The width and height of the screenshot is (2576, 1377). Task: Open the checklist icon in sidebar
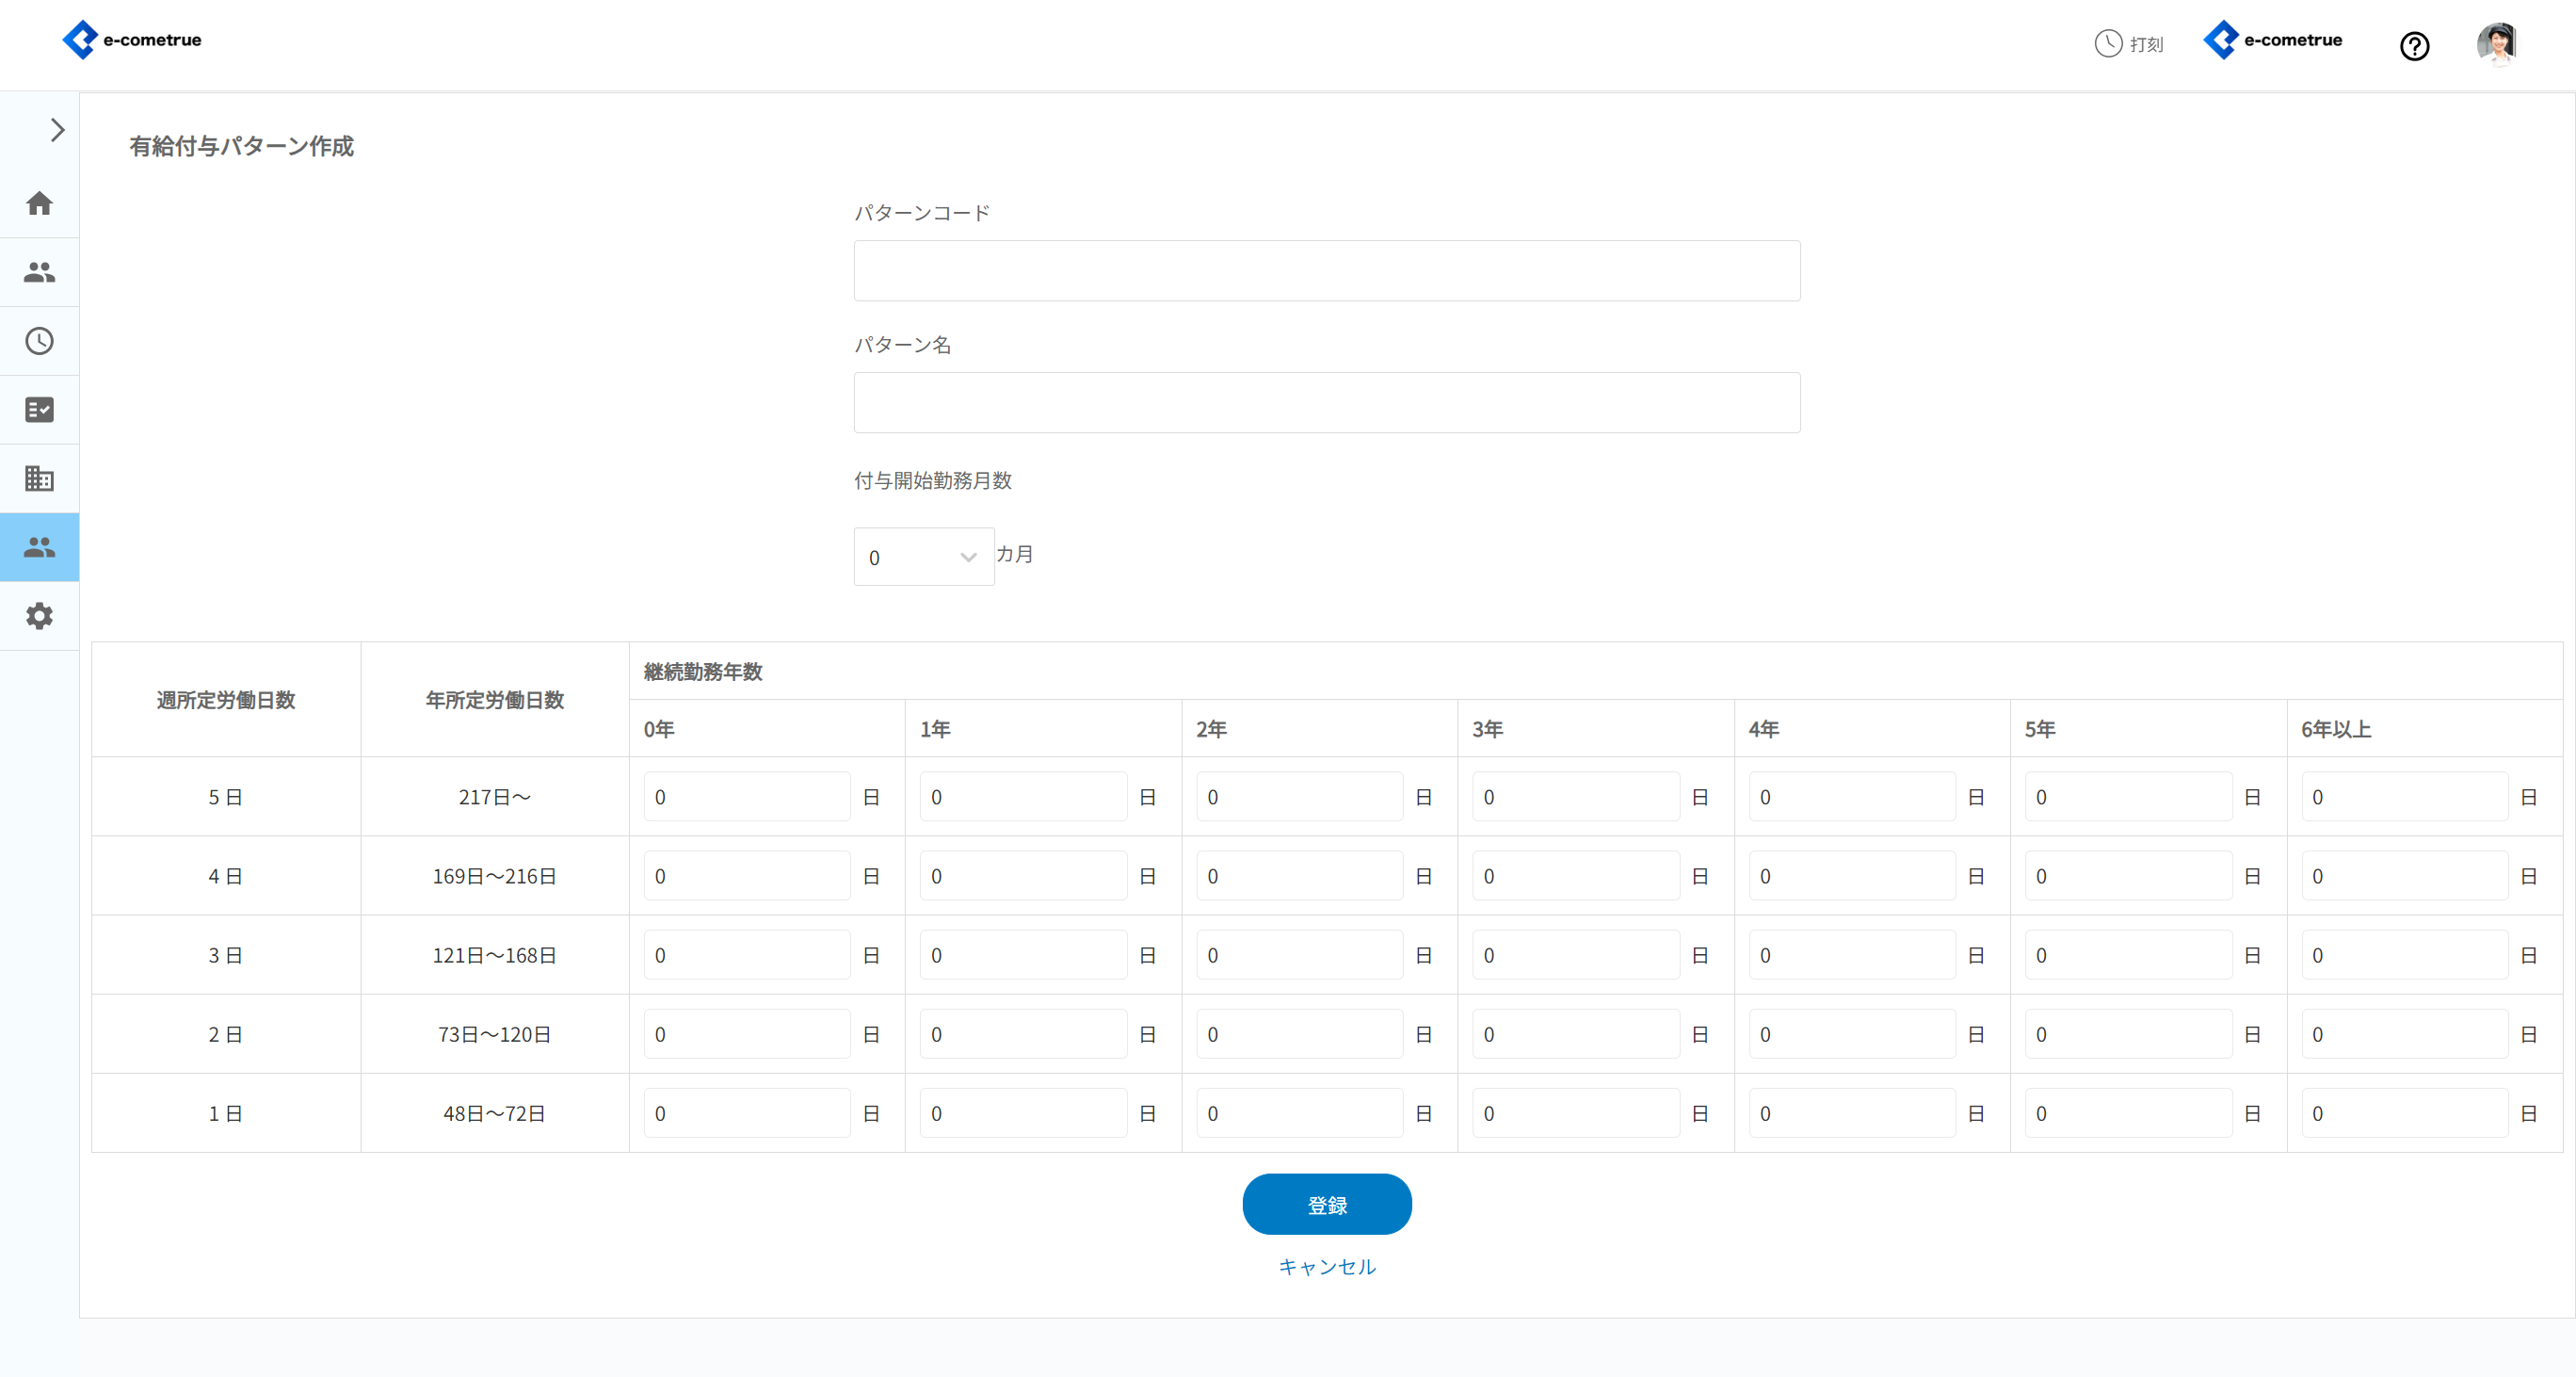point(39,410)
